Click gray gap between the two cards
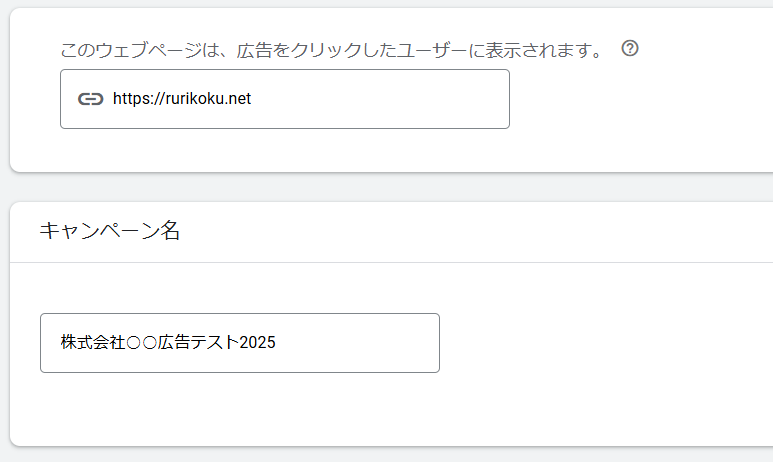The height and width of the screenshot is (462, 773). [x=391, y=187]
